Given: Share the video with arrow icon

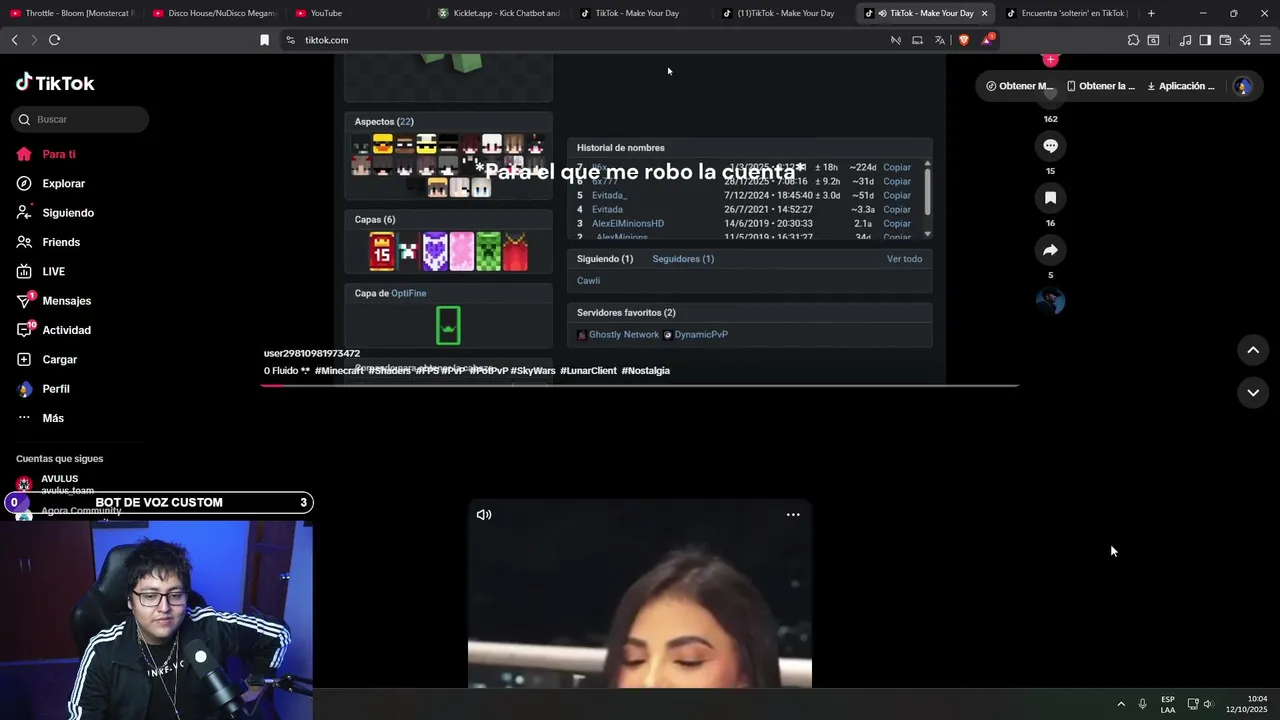Looking at the screenshot, I should 1050,250.
